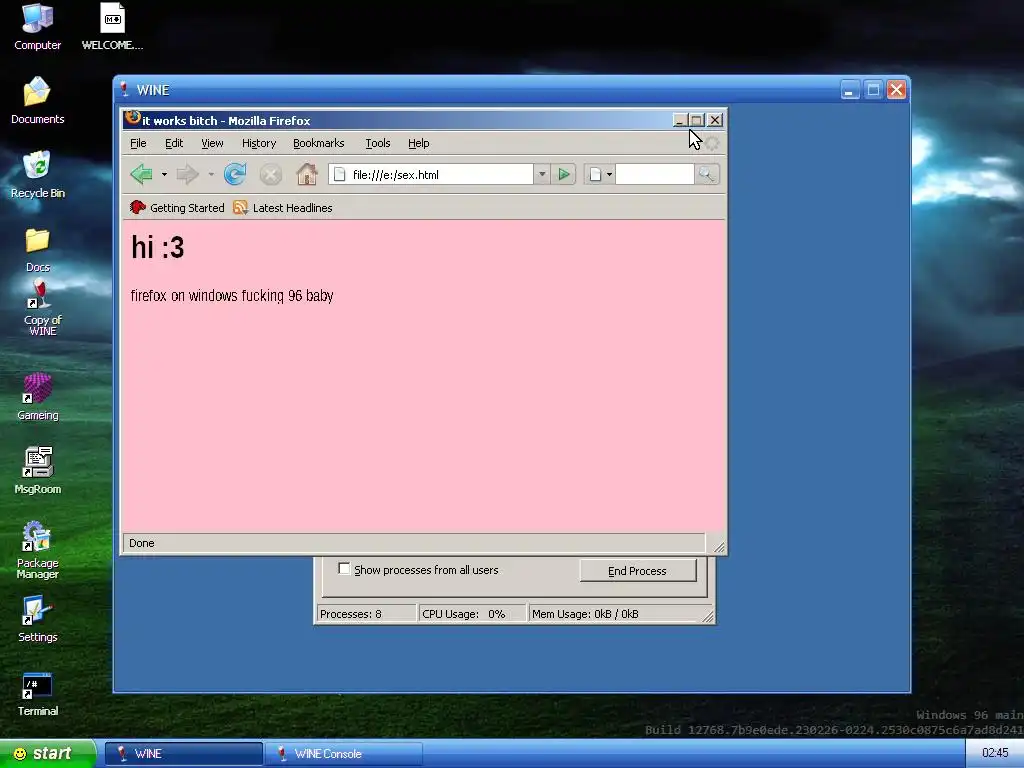Click the Done status bar text
The width and height of the screenshot is (1024, 768).
[x=142, y=543]
